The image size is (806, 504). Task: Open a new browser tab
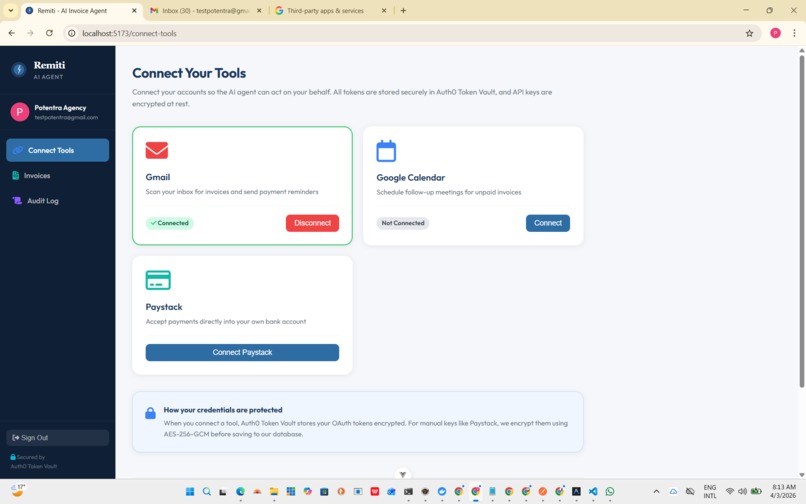(404, 10)
